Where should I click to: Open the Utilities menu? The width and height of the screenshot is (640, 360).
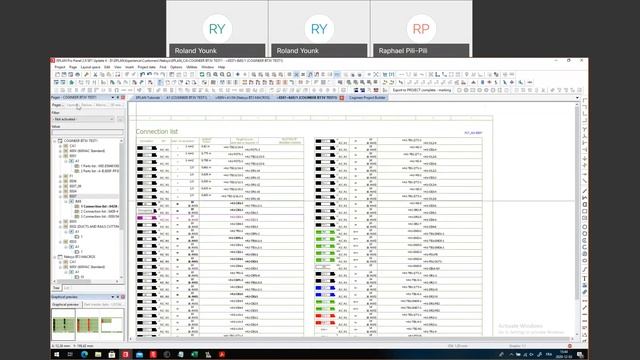tap(191, 67)
